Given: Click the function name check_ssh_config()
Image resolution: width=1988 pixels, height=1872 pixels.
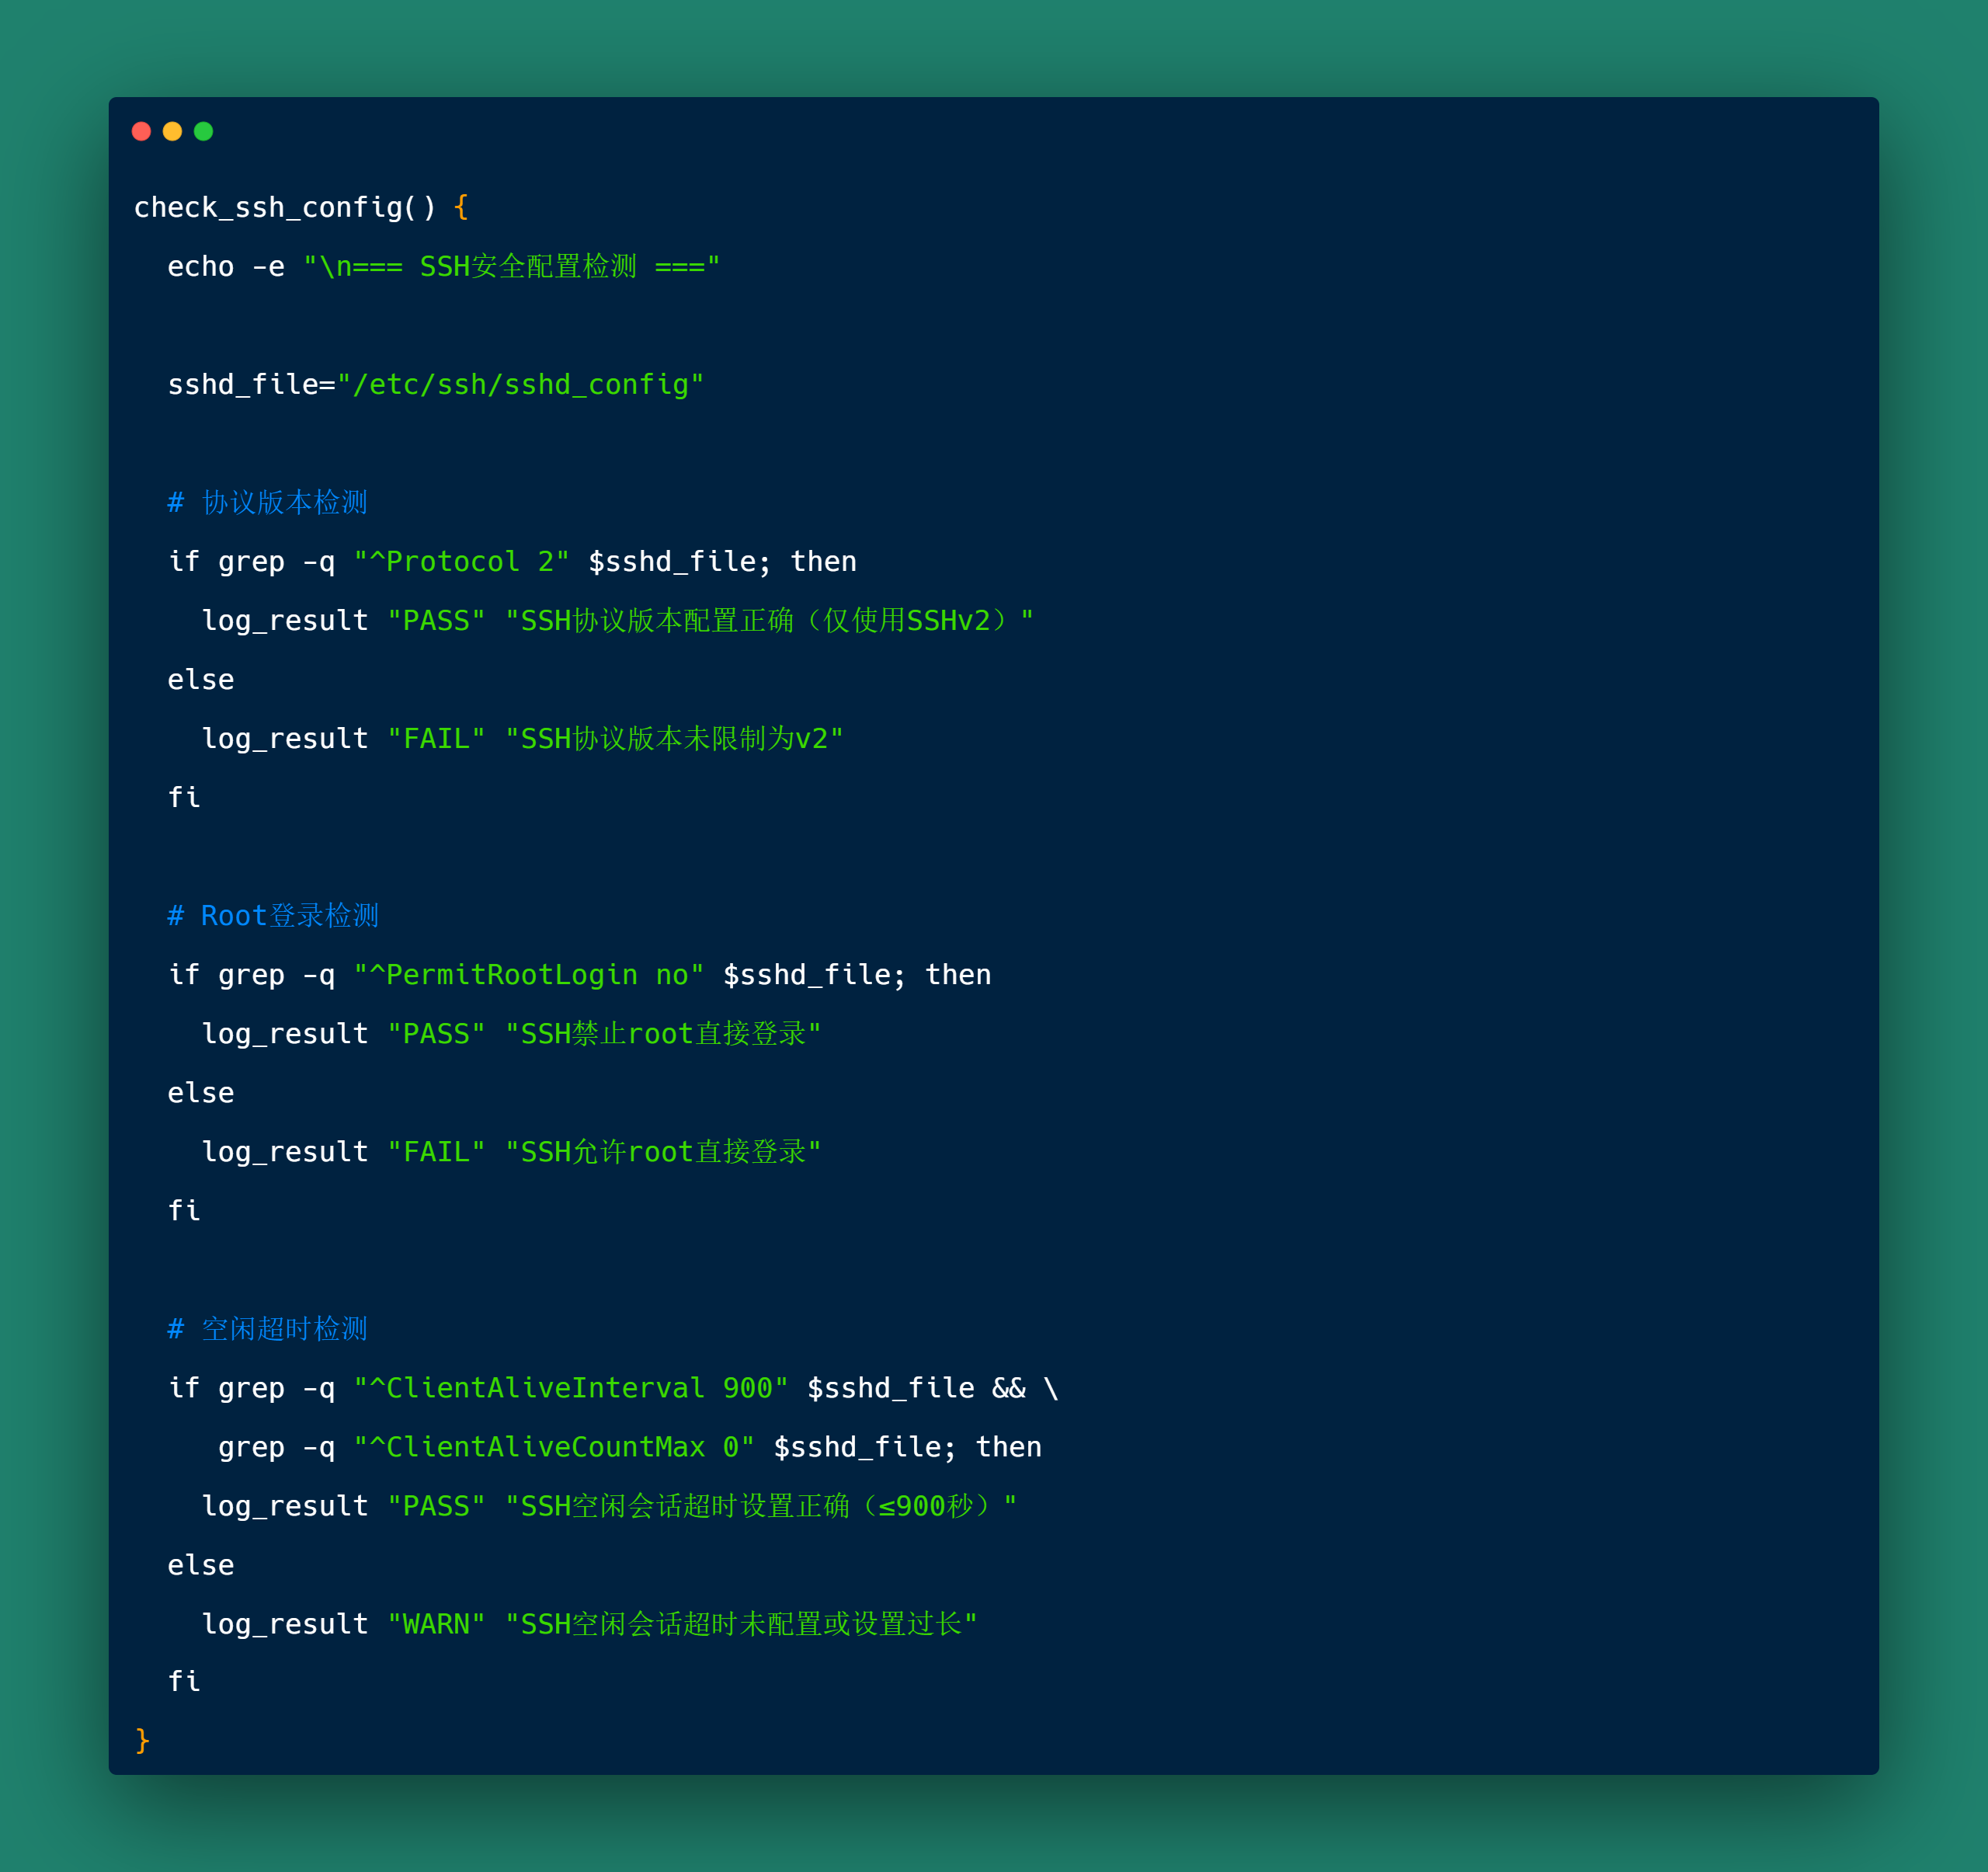Looking at the screenshot, I should 285,207.
